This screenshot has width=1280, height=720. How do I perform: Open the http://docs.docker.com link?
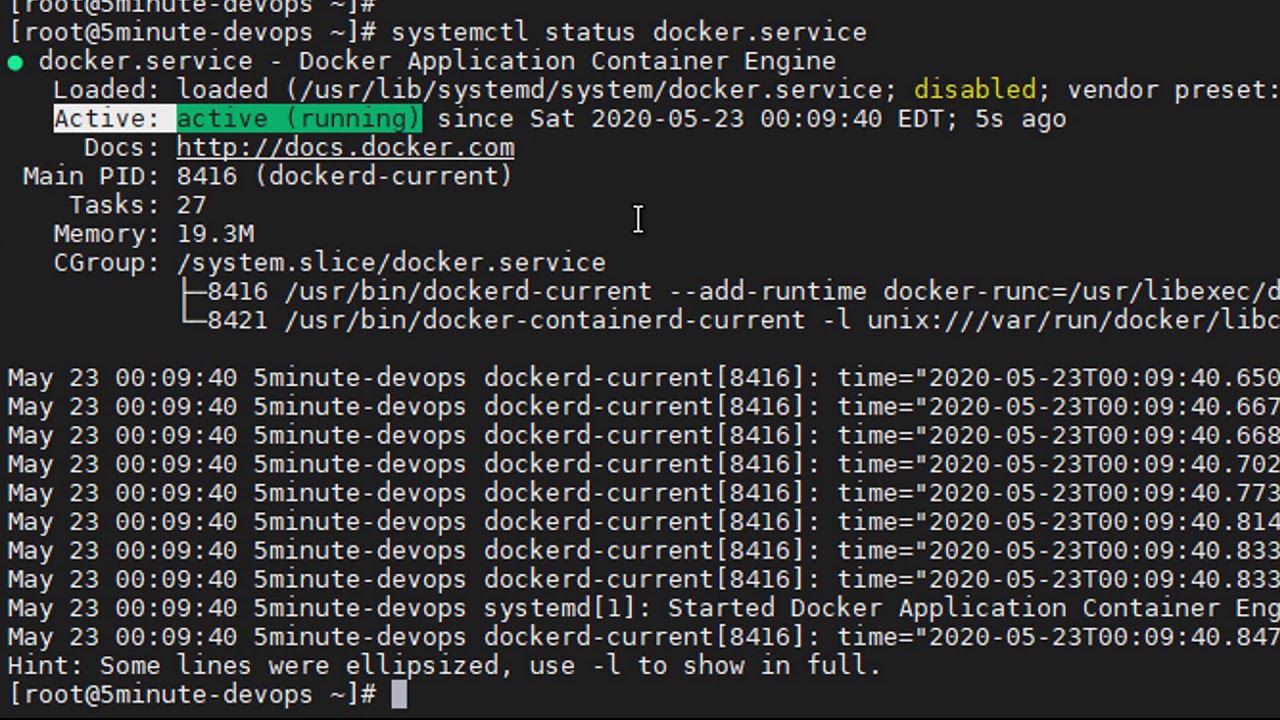coord(345,148)
